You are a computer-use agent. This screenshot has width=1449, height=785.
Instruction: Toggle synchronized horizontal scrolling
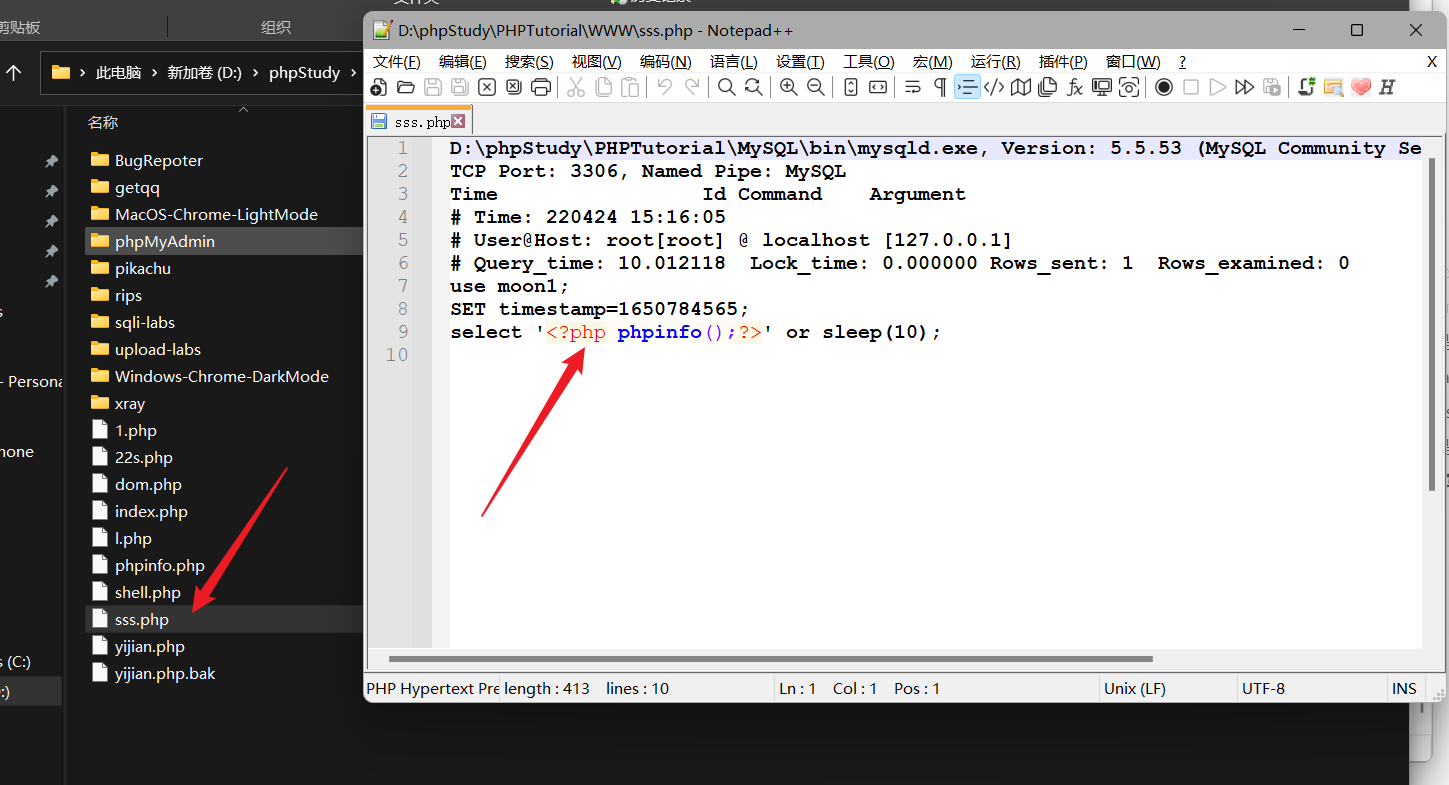coord(877,87)
